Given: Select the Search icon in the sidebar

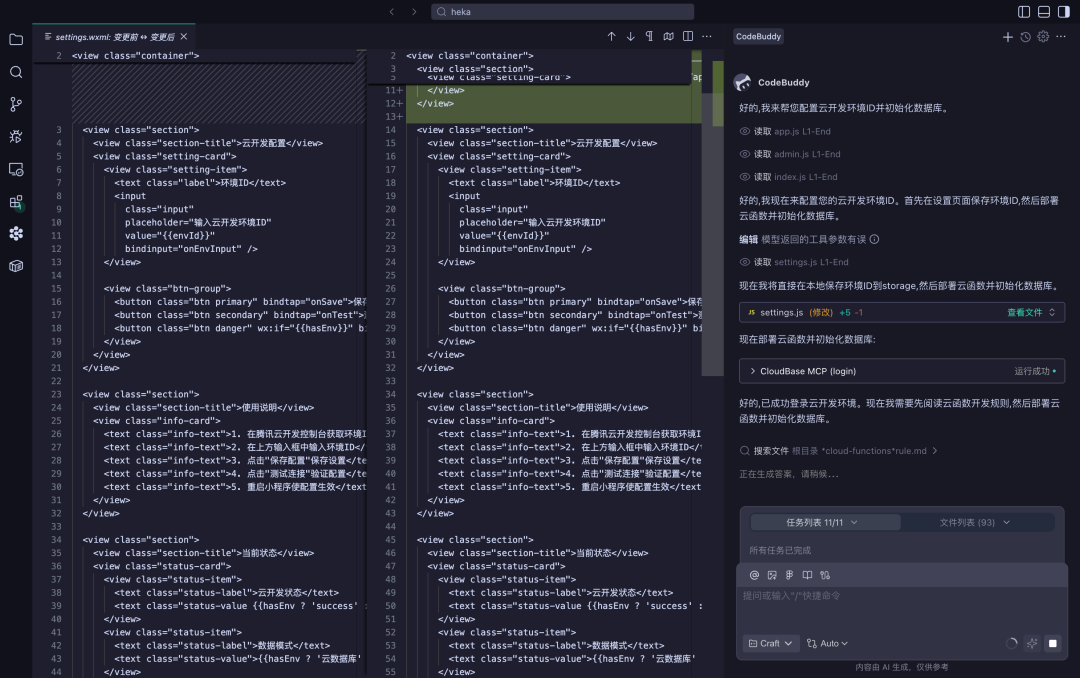Looking at the screenshot, I should 15,71.
